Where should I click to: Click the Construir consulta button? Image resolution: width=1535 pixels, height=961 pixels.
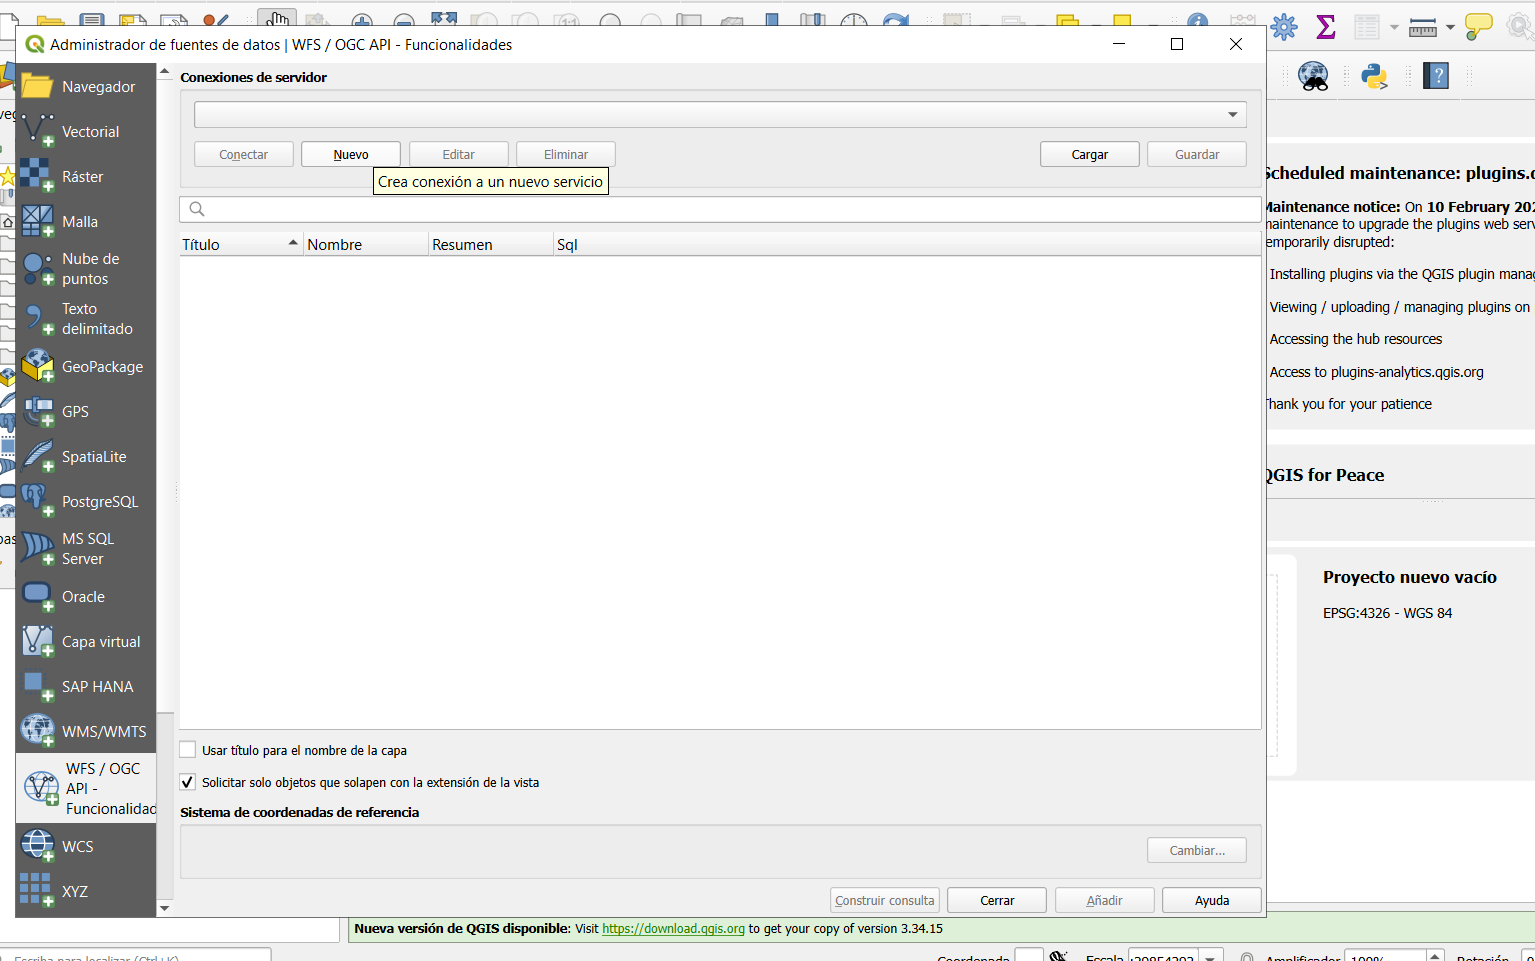tap(885, 900)
